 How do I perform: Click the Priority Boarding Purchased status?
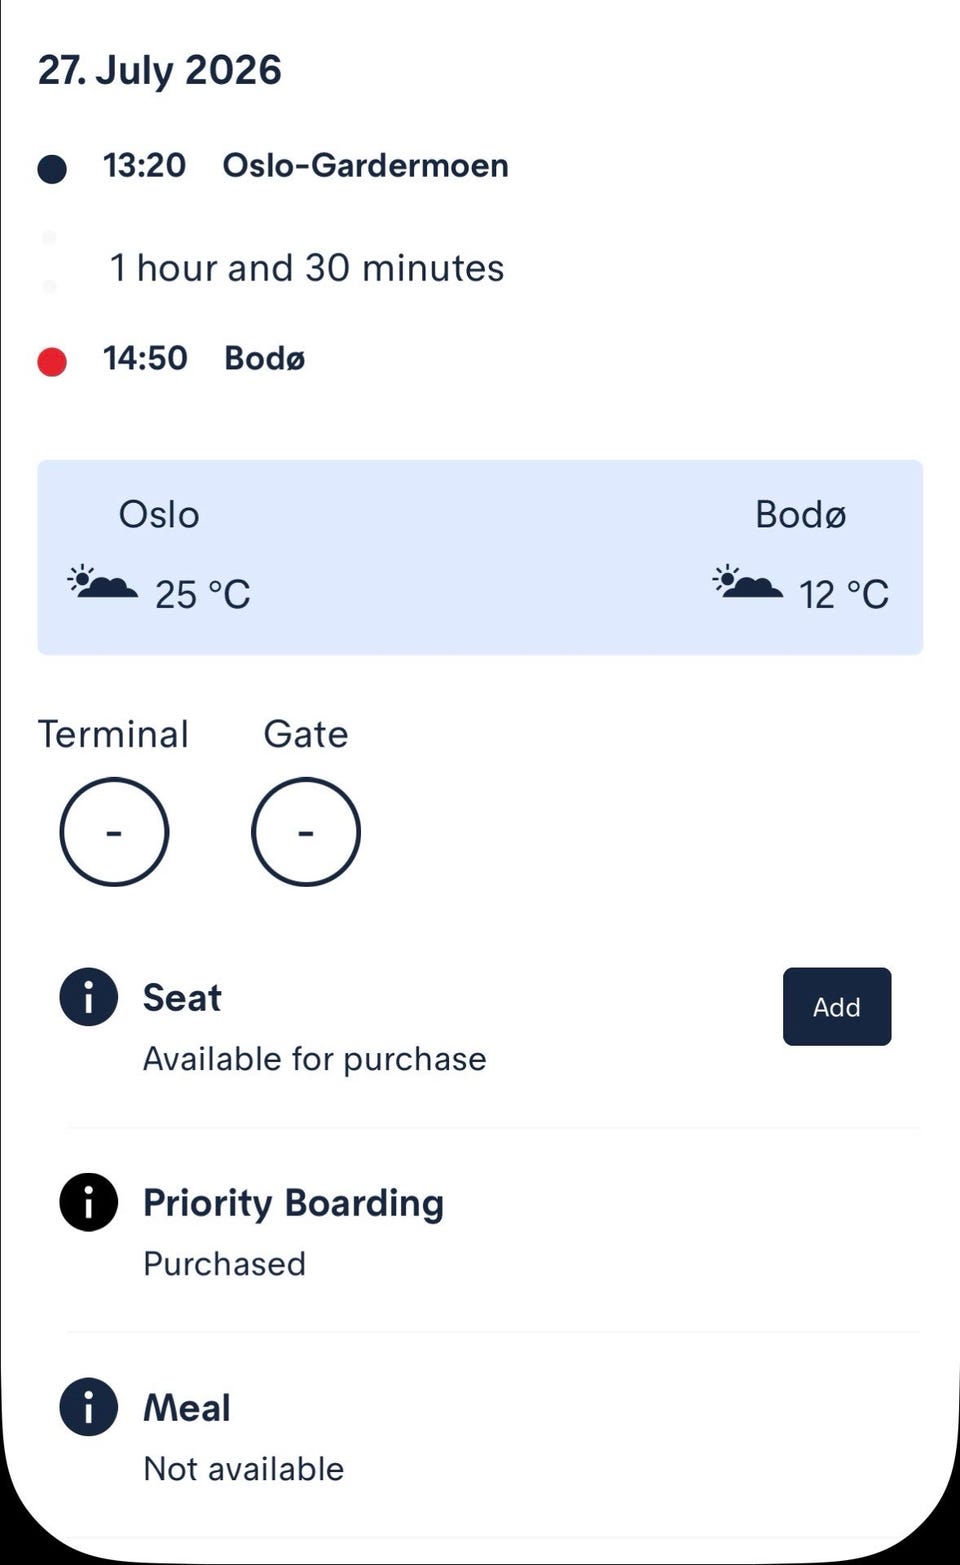click(x=225, y=1264)
